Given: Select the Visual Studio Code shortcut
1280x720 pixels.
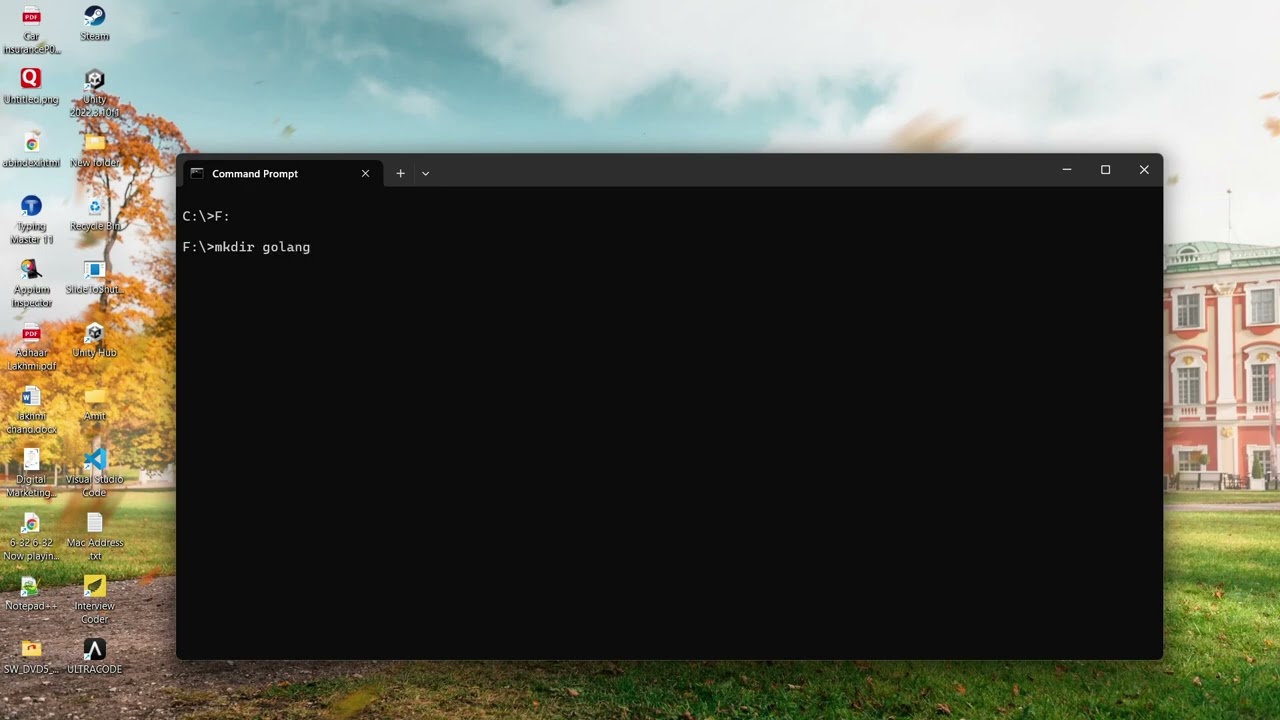Looking at the screenshot, I should click(94, 459).
